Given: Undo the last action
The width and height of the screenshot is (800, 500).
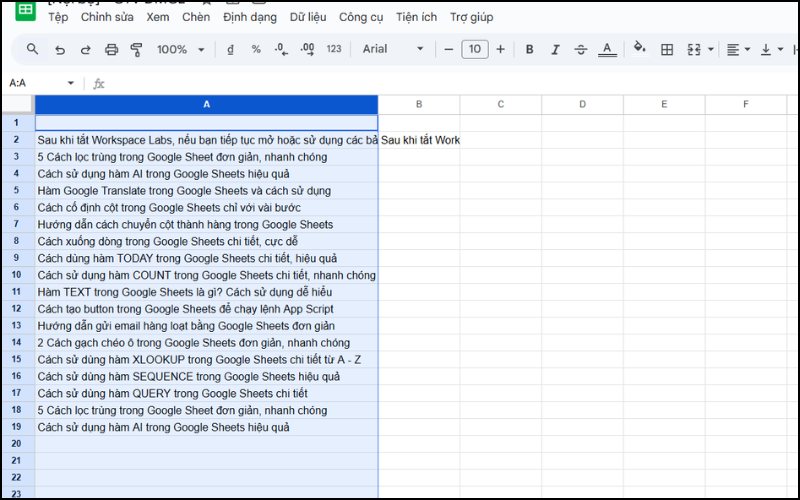Looking at the screenshot, I should pos(60,49).
